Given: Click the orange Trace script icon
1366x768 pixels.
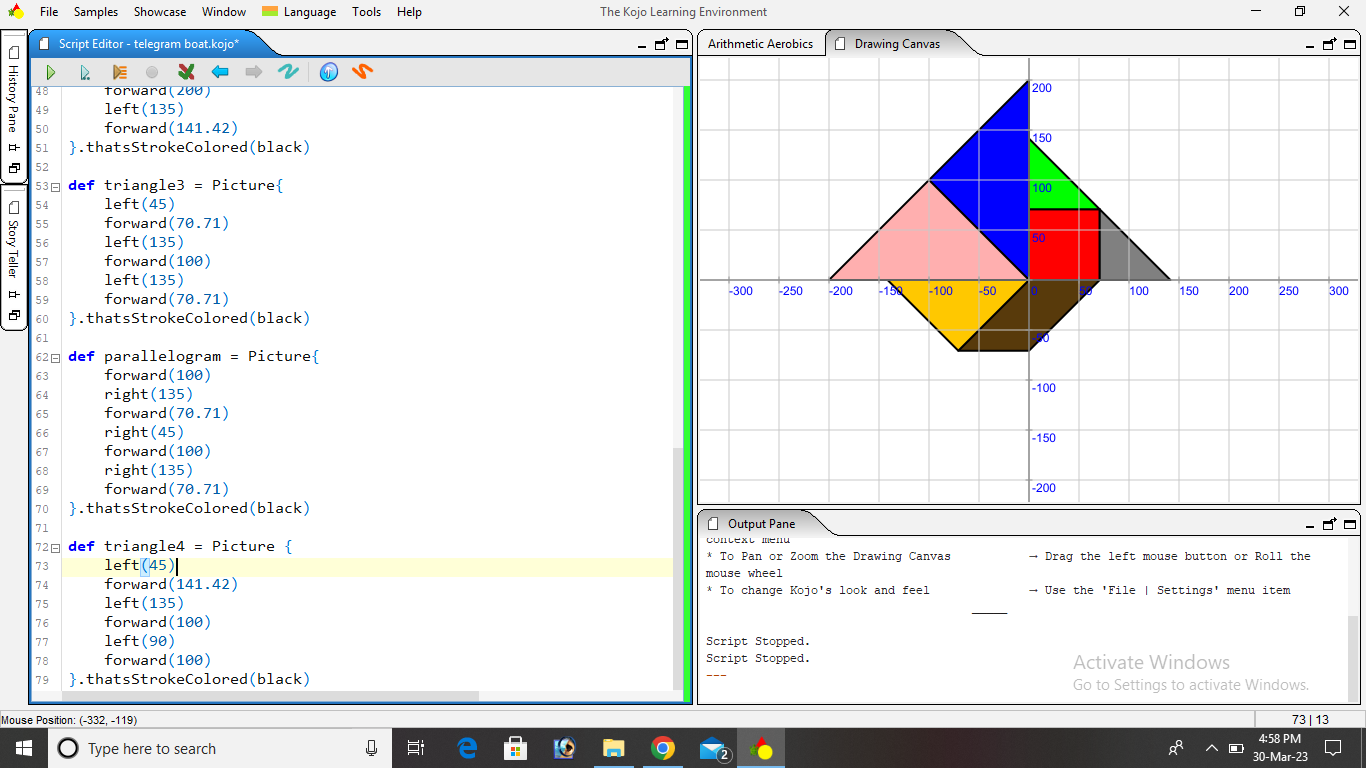Looking at the screenshot, I should coord(119,72).
